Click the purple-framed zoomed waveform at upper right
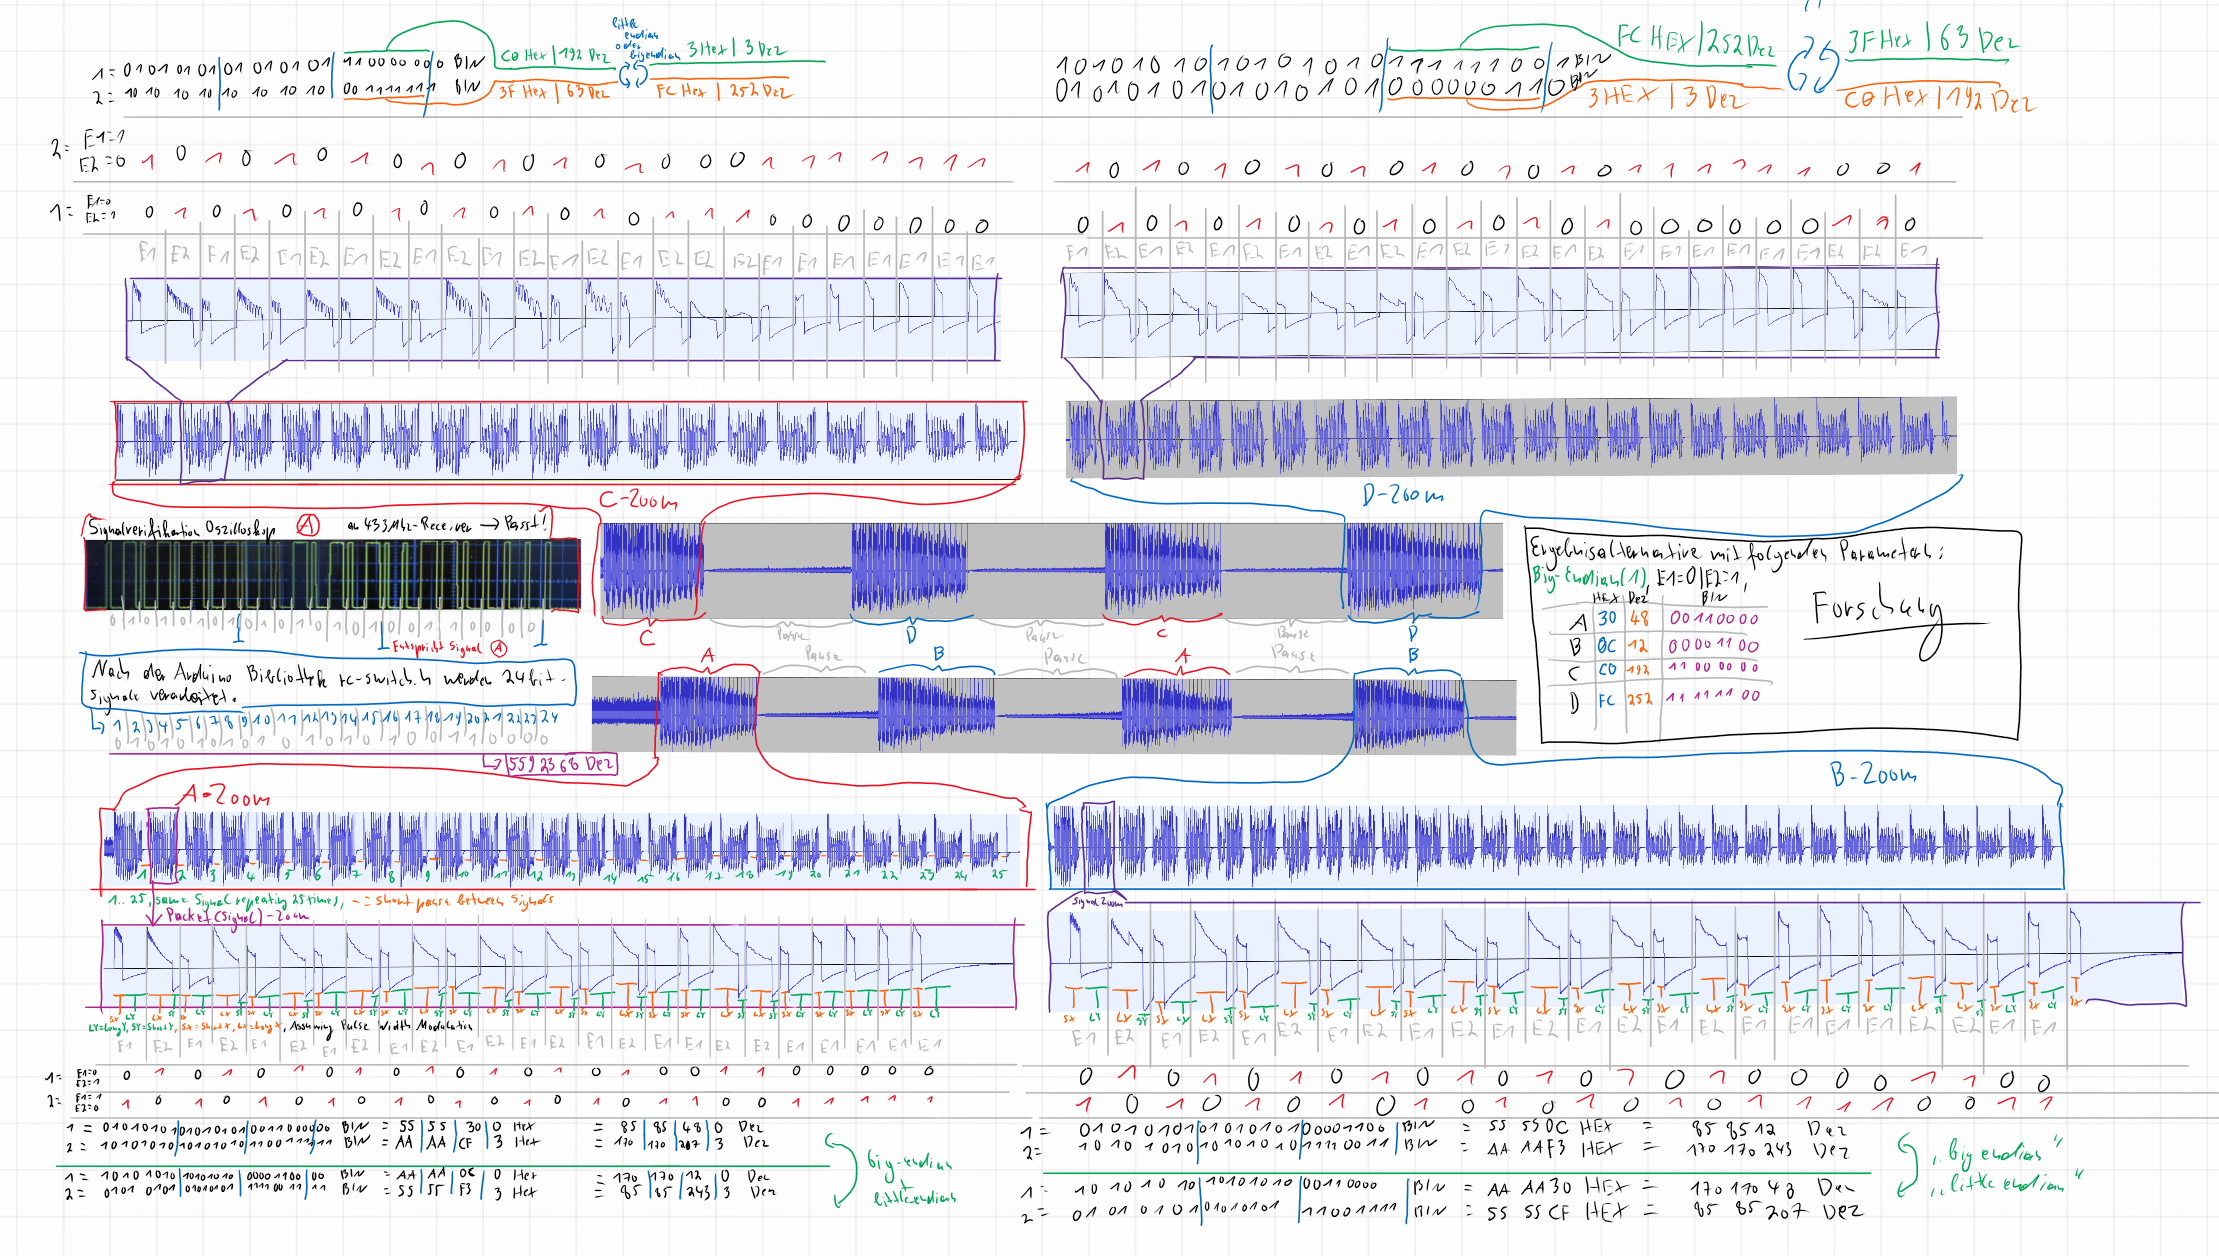 pos(1500,311)
